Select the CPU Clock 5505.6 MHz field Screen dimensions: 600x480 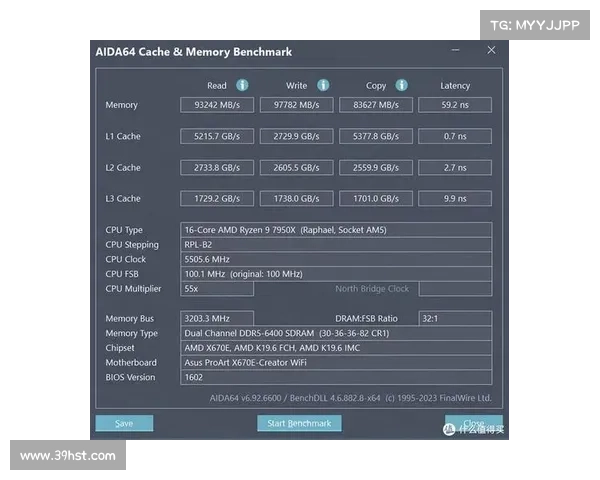click(x=335, y=259)
